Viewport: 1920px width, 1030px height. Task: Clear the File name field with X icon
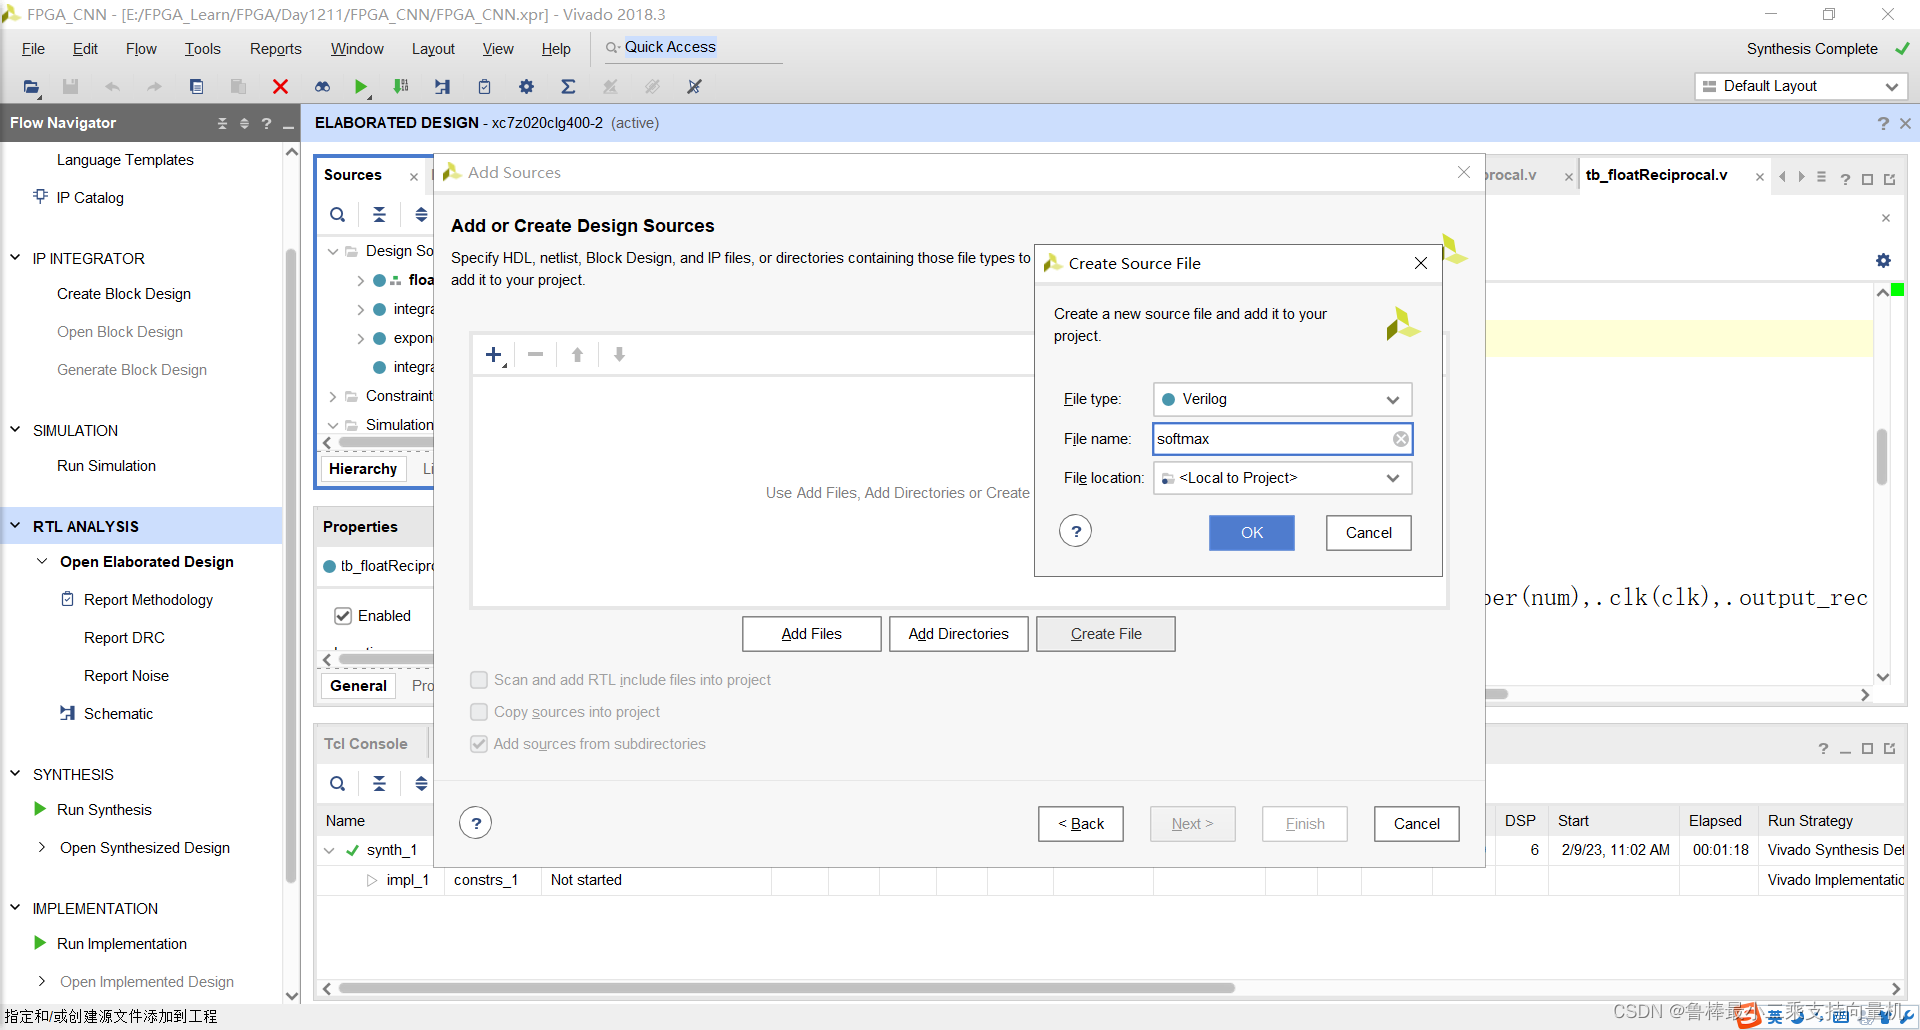(x=1401, y=439)
